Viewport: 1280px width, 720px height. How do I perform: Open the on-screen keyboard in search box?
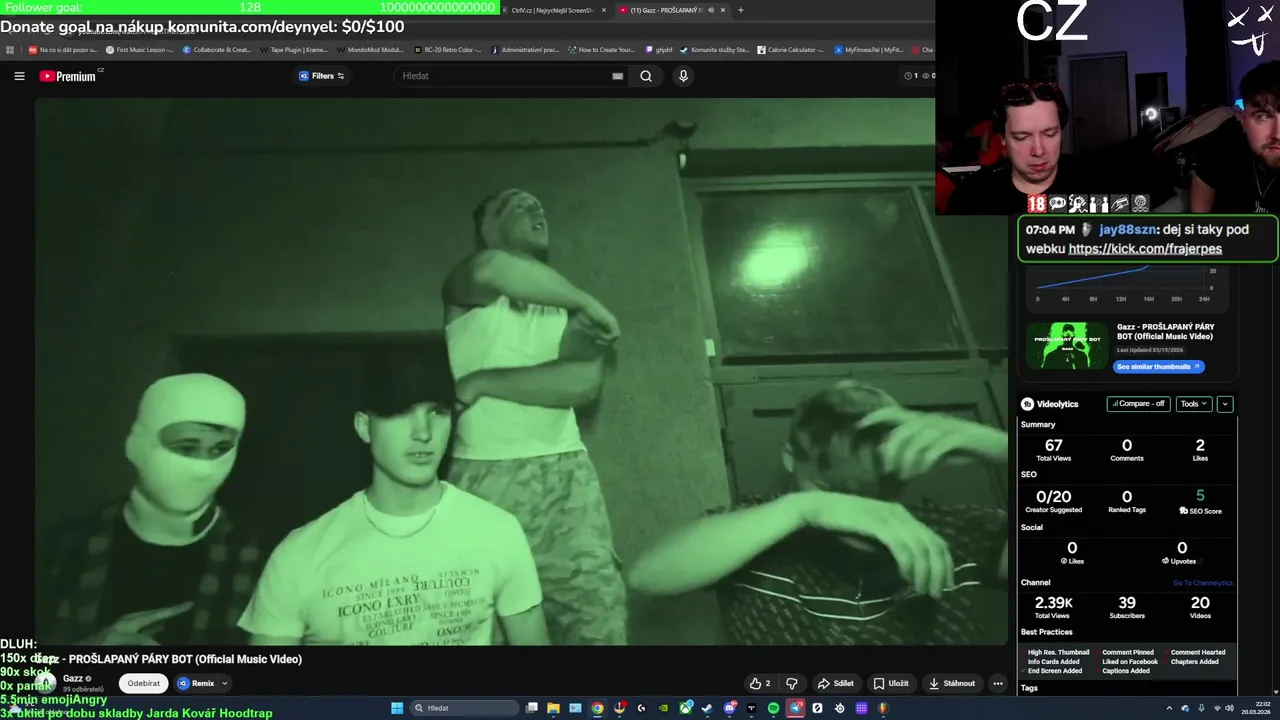tap(618, 76)
